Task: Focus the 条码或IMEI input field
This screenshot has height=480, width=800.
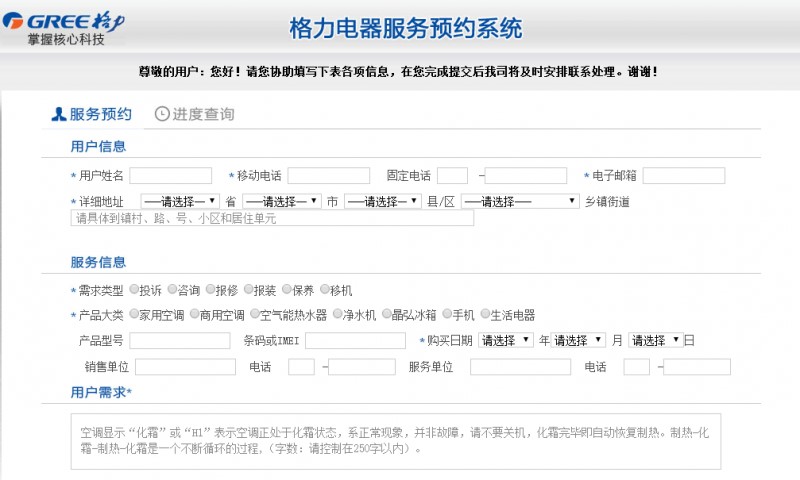Action: point(355,341)
